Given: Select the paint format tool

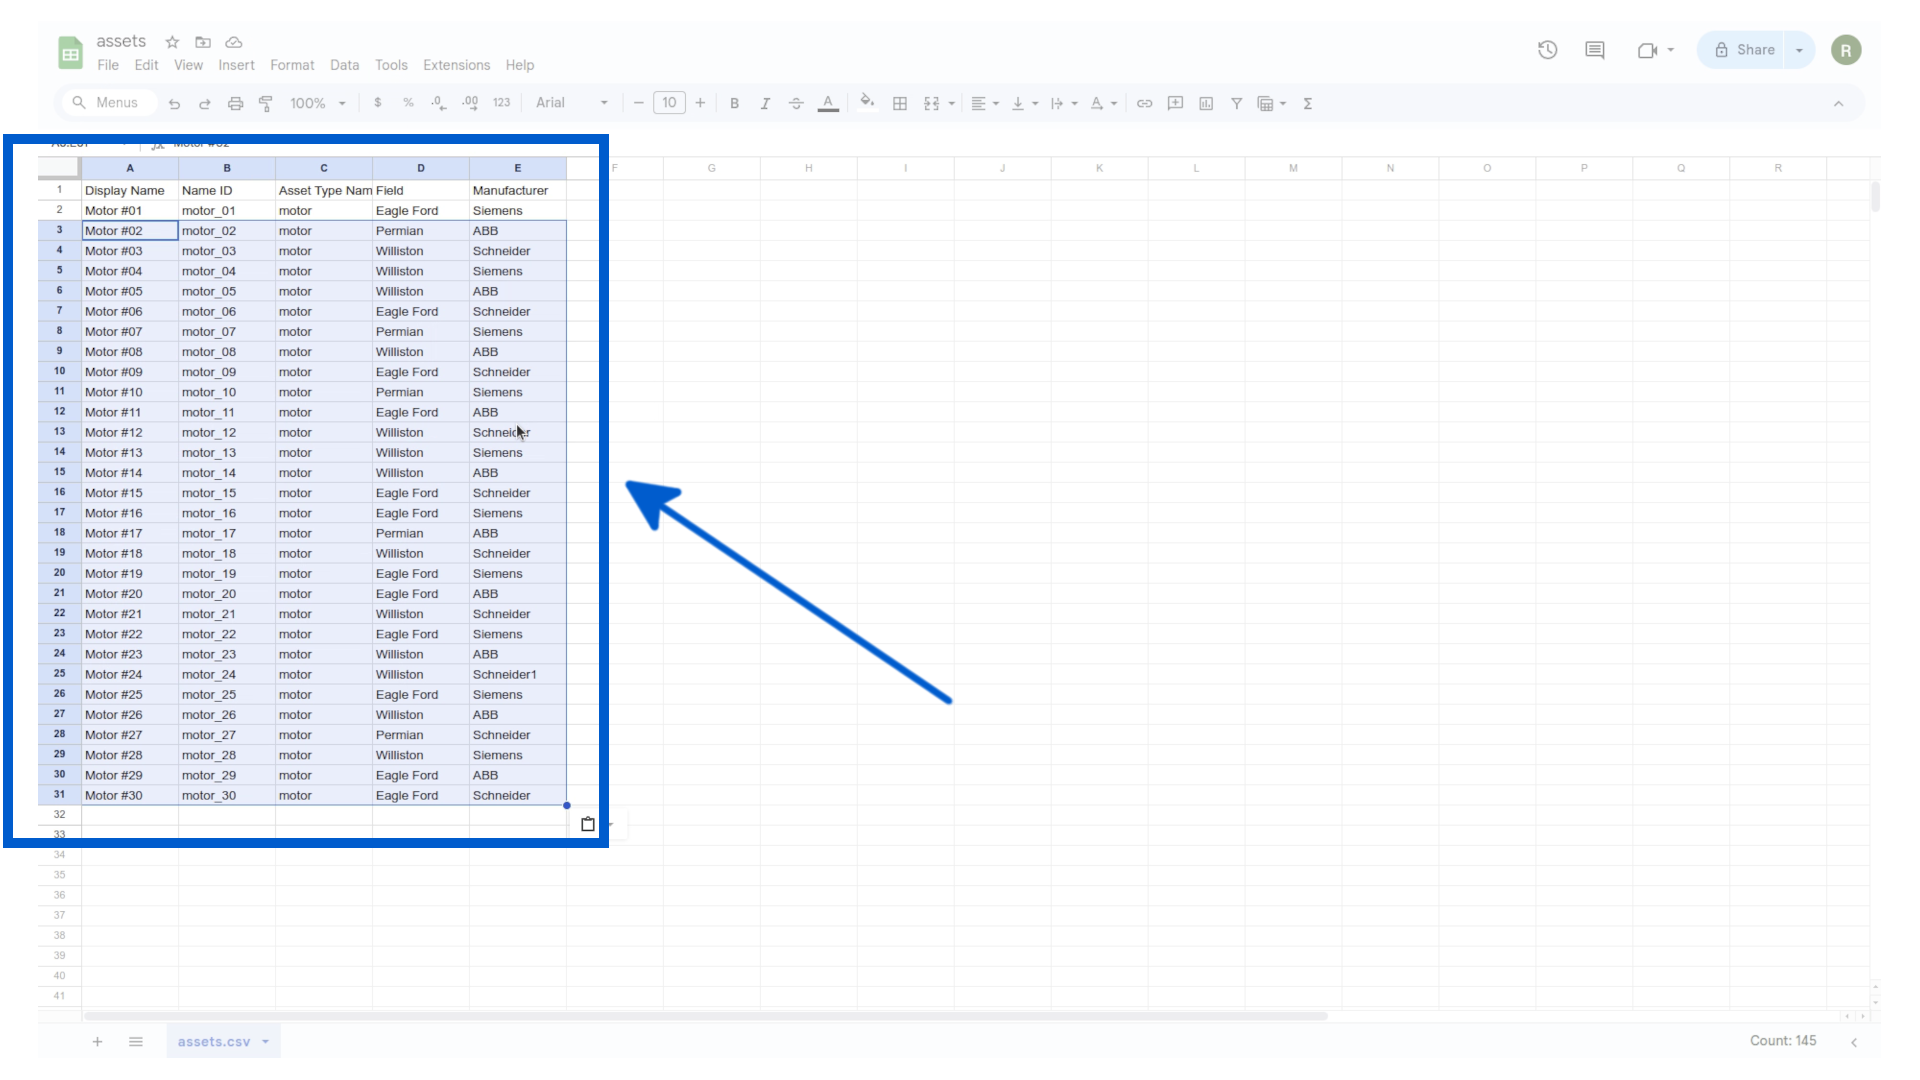Looking at the screenshot, I should pyautogui.click(x=266, y=103).
